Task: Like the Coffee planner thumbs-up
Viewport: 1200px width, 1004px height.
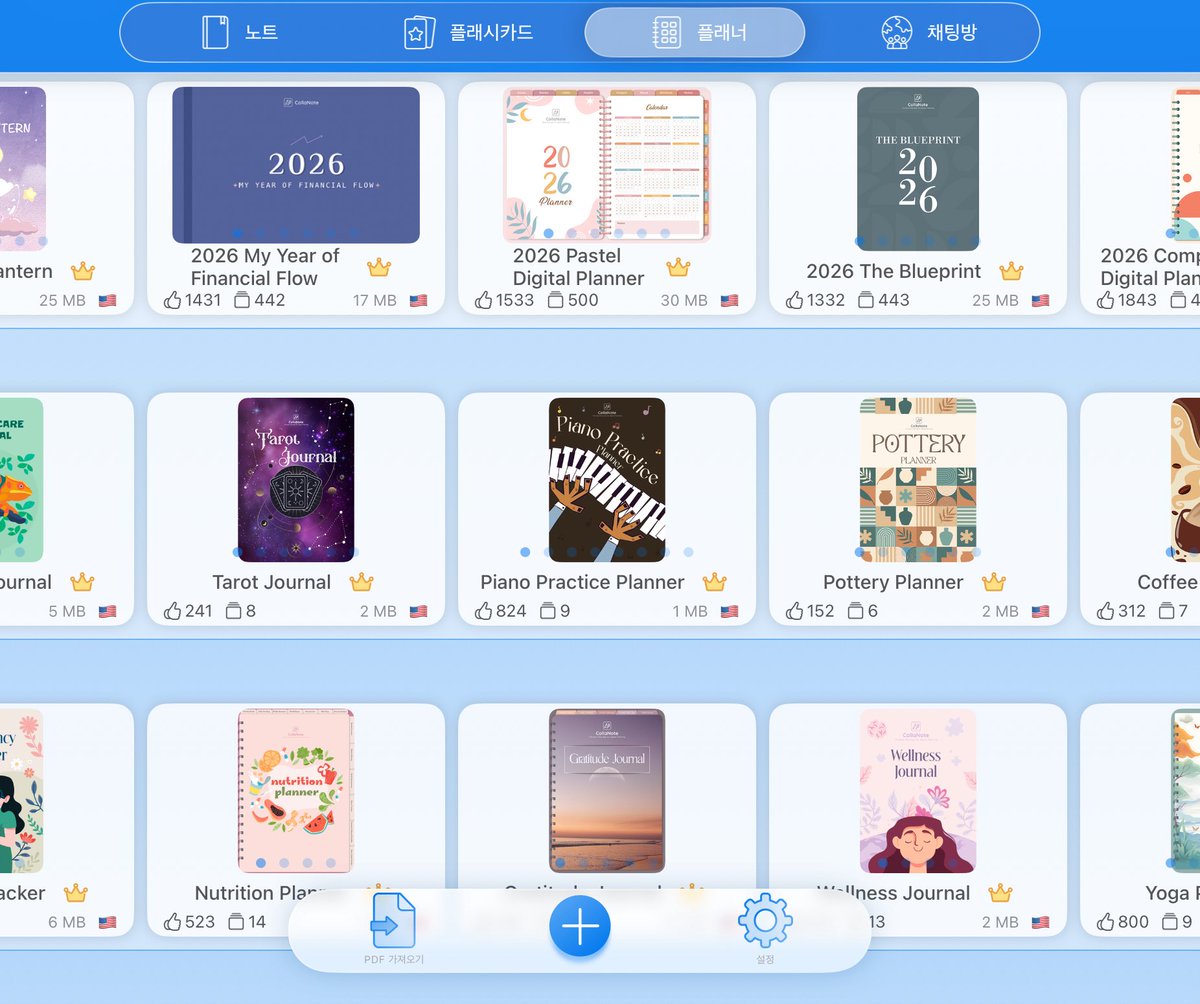Action: tap(1106, 610)
